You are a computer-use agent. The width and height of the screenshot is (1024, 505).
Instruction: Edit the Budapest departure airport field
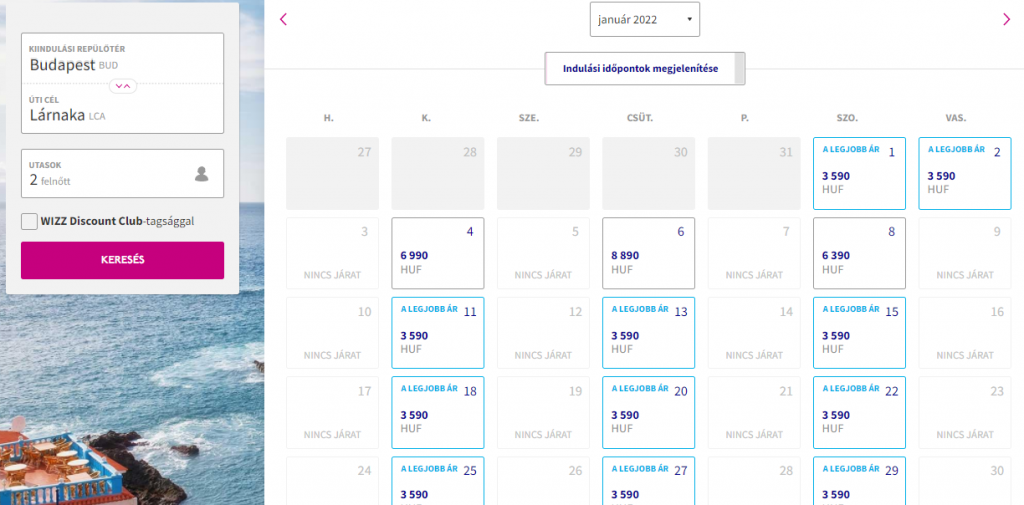(122, 58)
